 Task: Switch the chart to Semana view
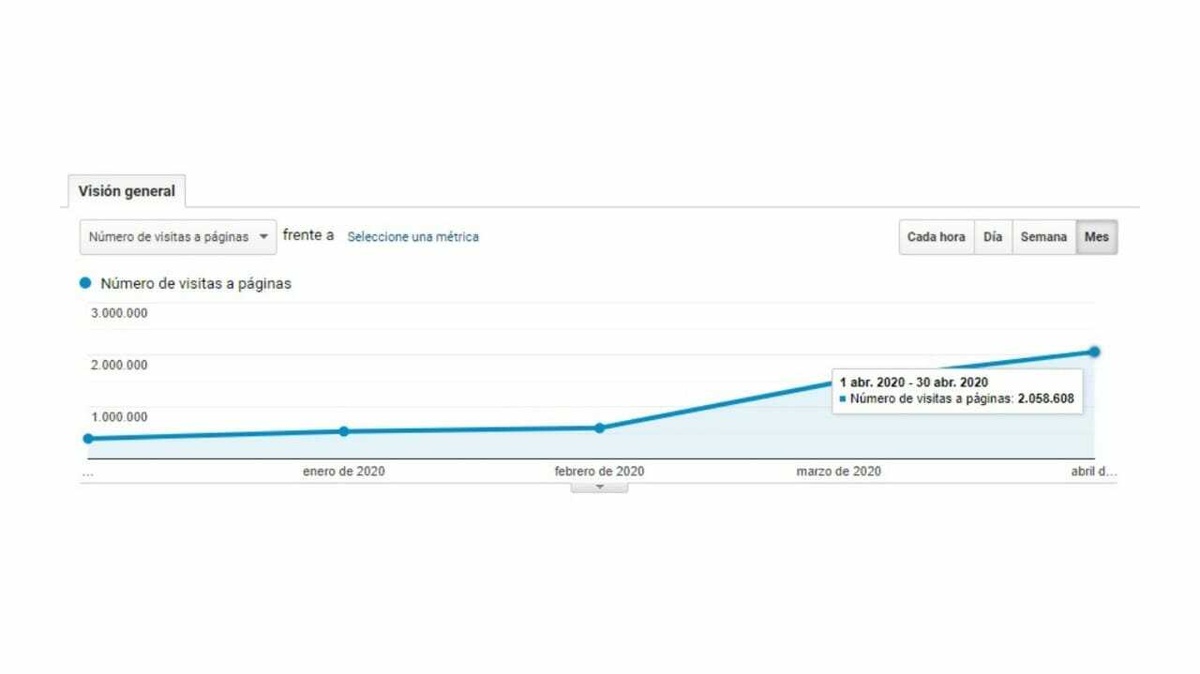pyautogui.click(x=1044, y=237)
